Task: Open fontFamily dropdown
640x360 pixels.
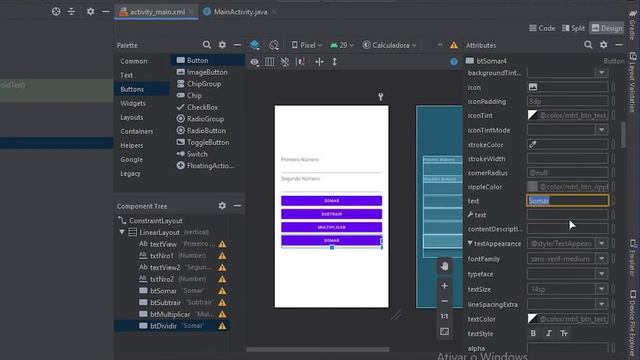Action: click(602, 259)
